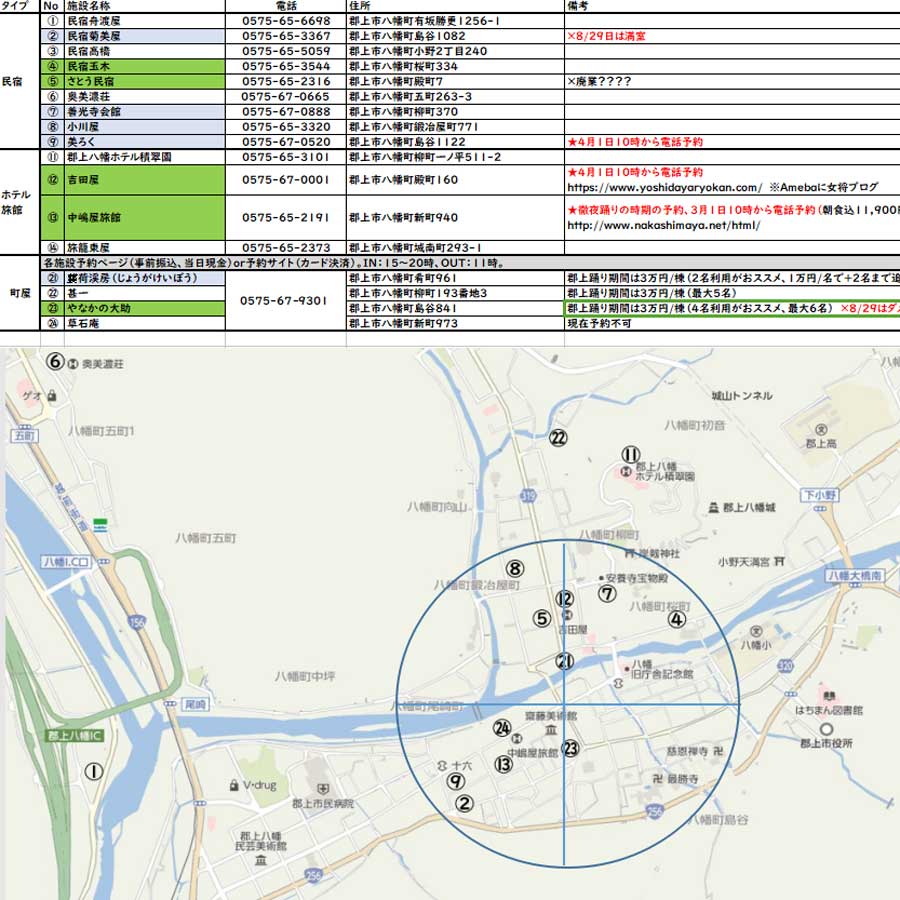The image size is (900, 900).
Task: Click the museum icon under 郡上八幡民芸美術館
Action: (261, 860)
